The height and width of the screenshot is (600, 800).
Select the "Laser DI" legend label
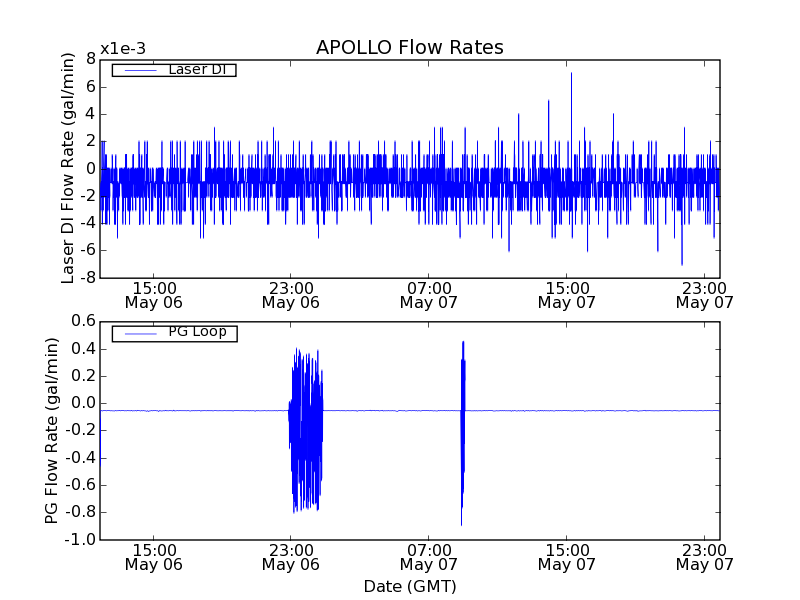(x=195, y=69)
